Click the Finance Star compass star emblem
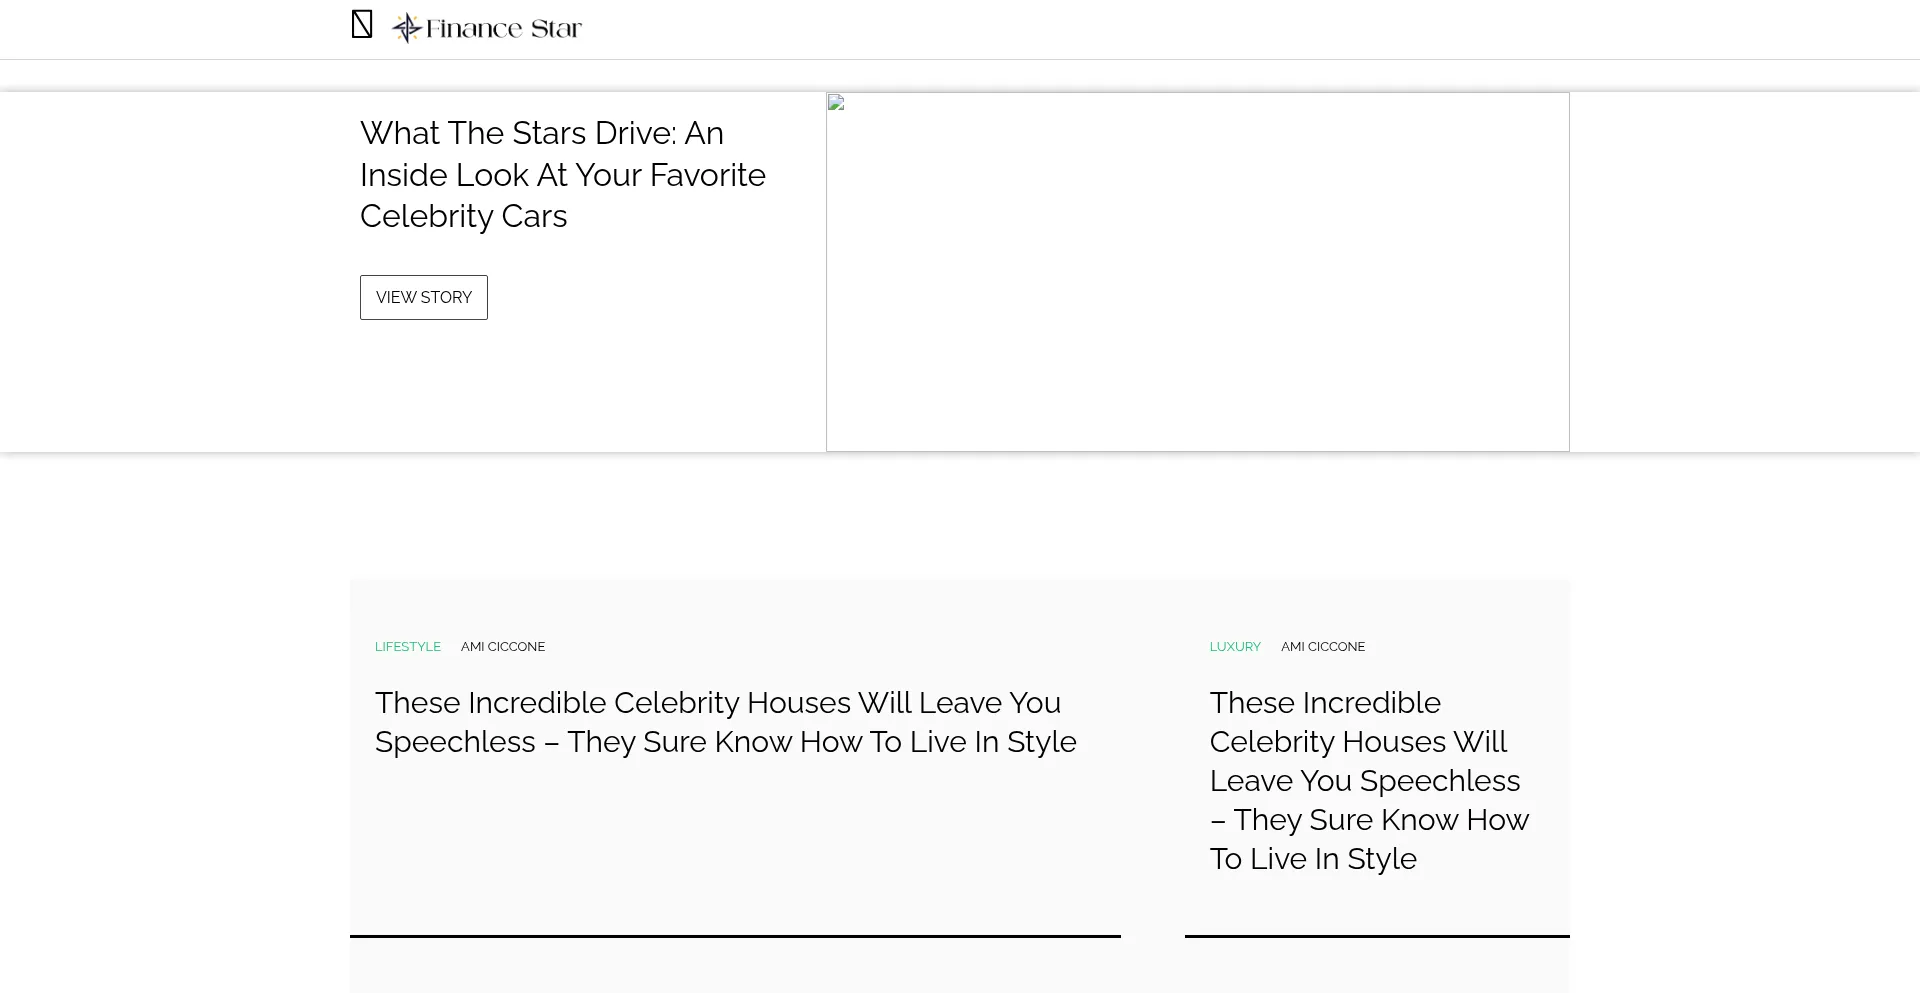 coord(406,28)
